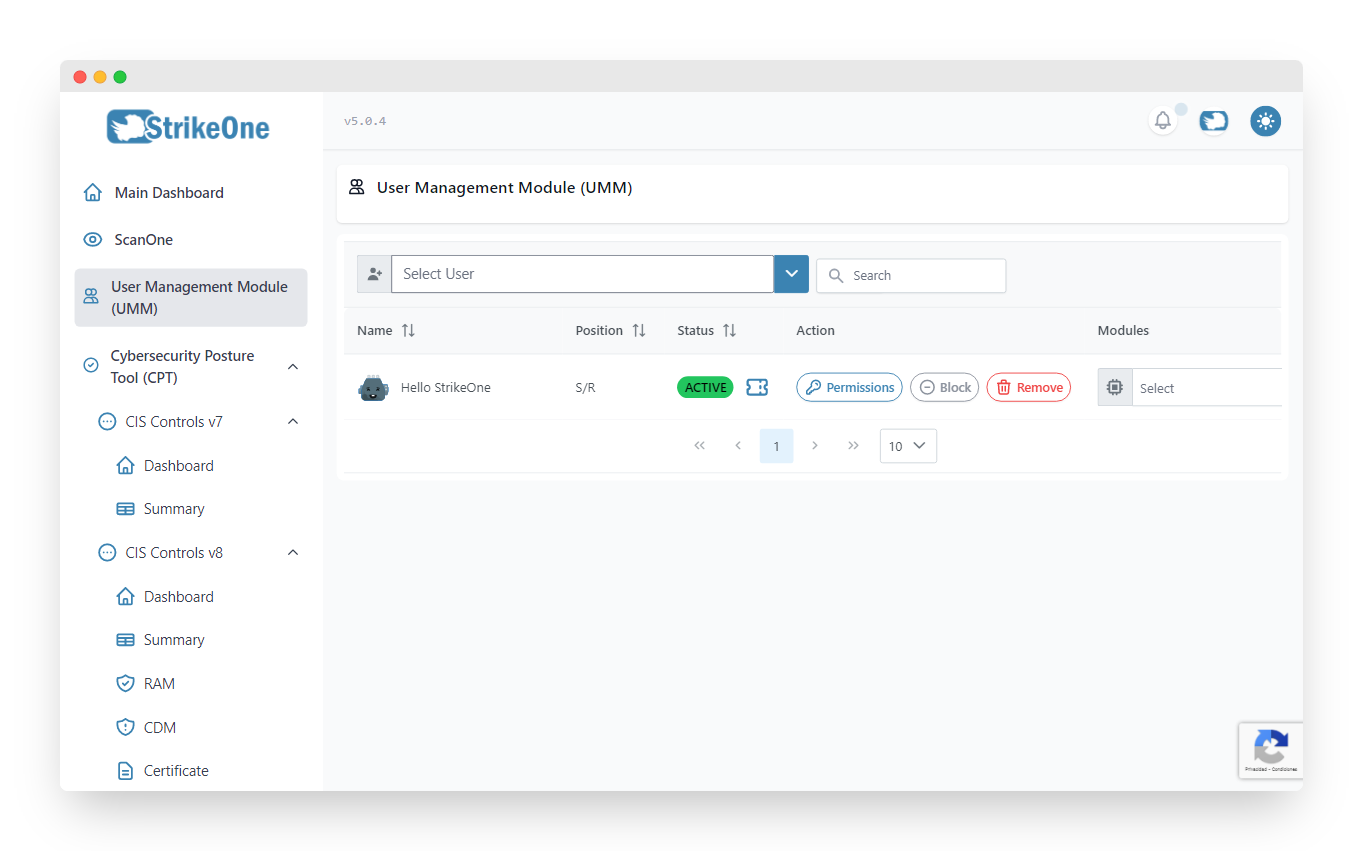
Task: Toggle the switch next to the bell icon
Action: tap(1213, 120)
